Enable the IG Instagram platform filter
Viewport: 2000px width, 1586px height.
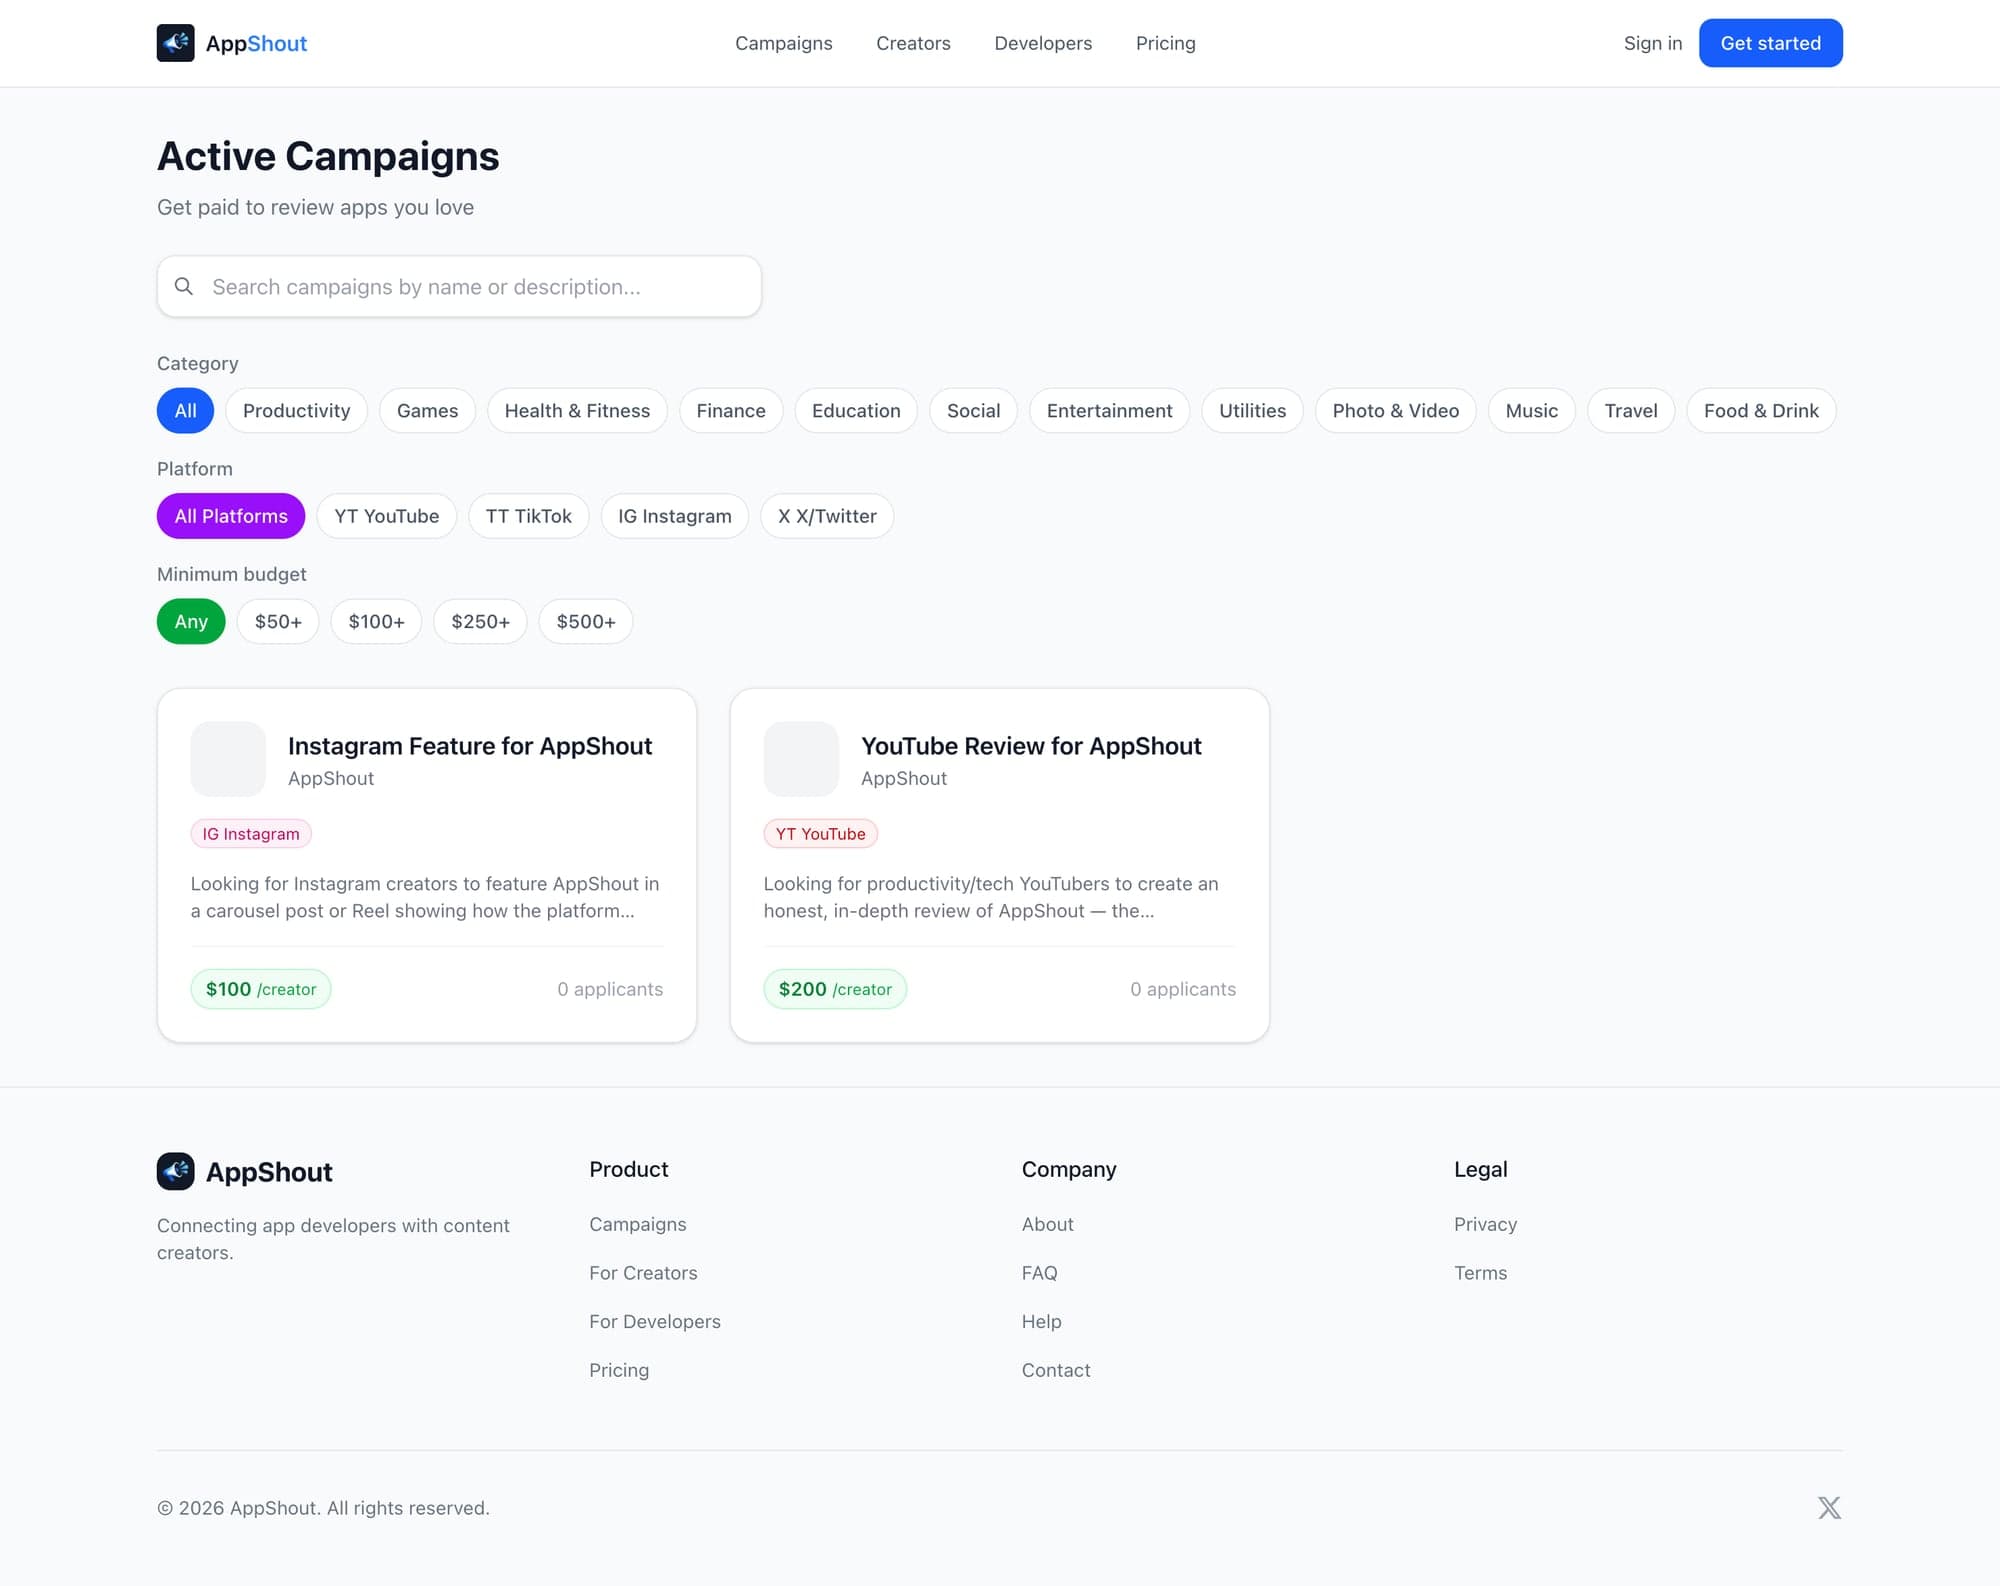674,516
